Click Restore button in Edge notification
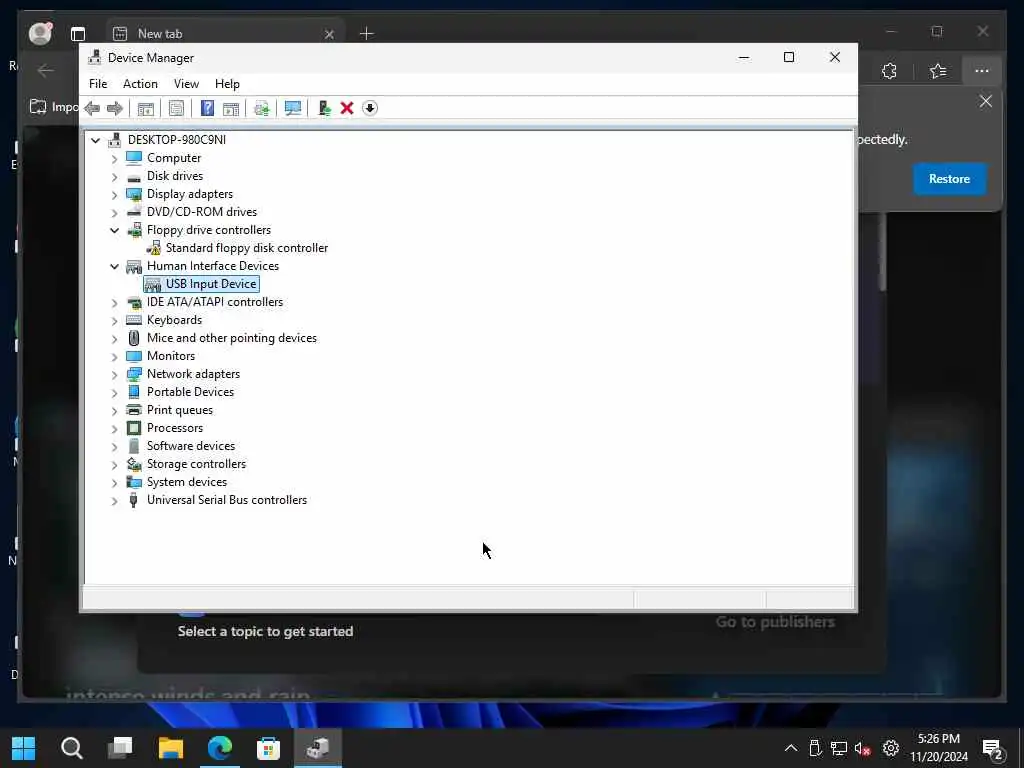Screen dimensions: 1024x768 coord(949,179)
